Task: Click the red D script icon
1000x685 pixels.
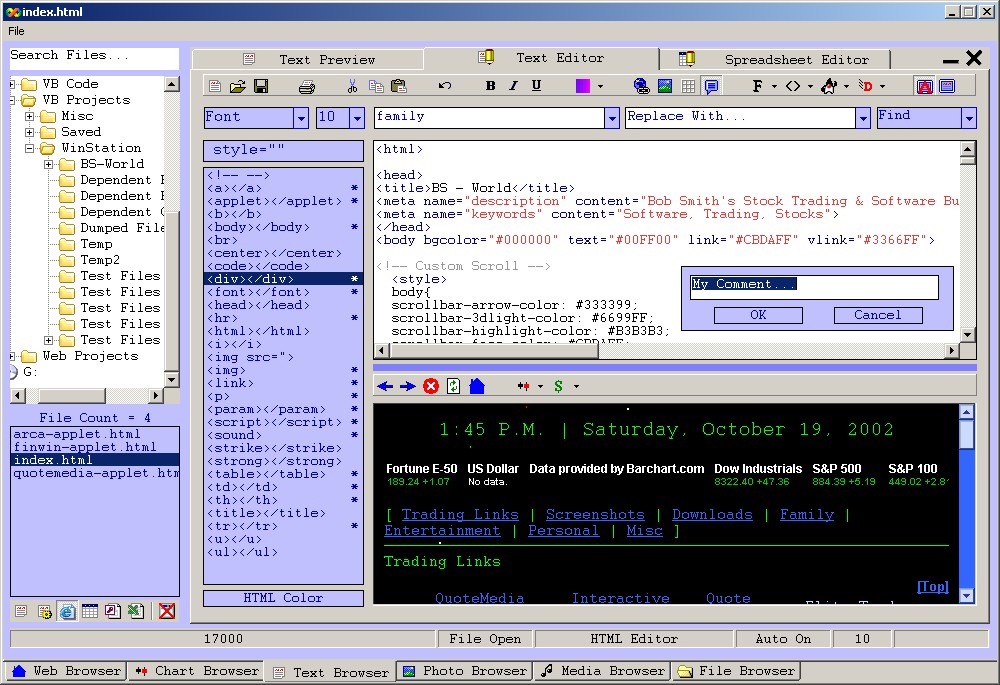Action: pos(865,86)
